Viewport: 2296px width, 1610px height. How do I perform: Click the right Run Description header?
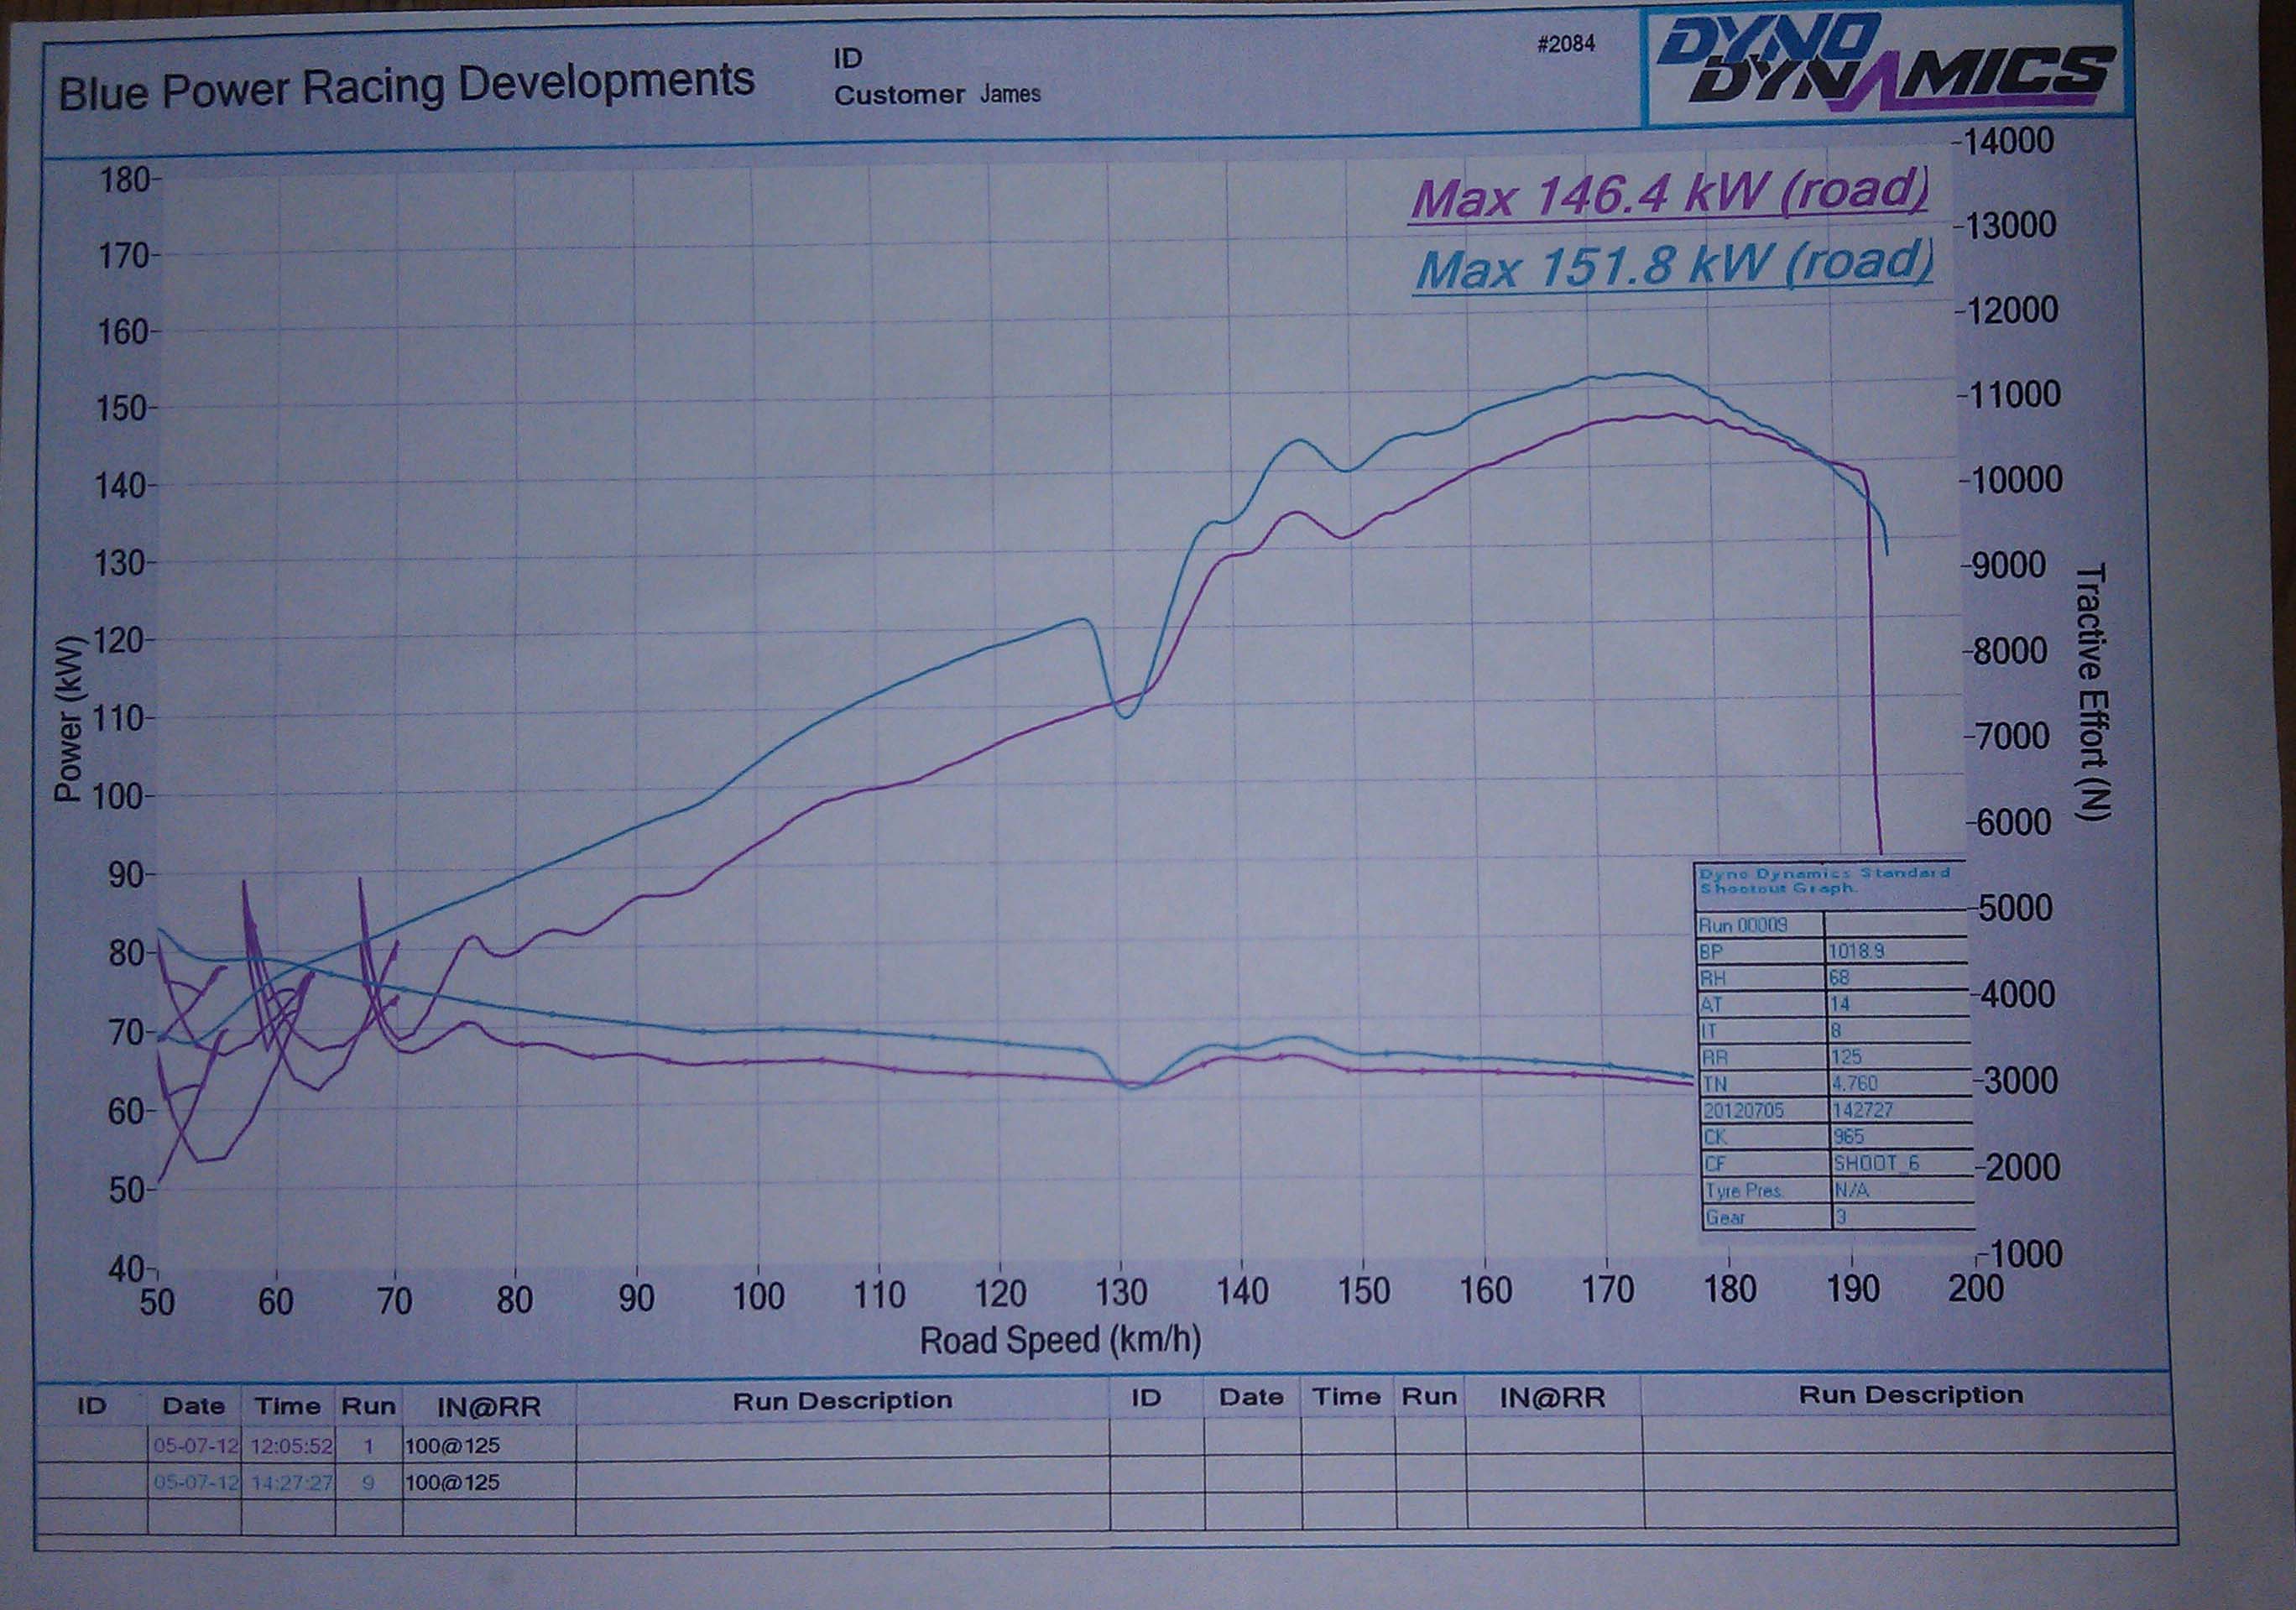(x=1910, y=1395)
